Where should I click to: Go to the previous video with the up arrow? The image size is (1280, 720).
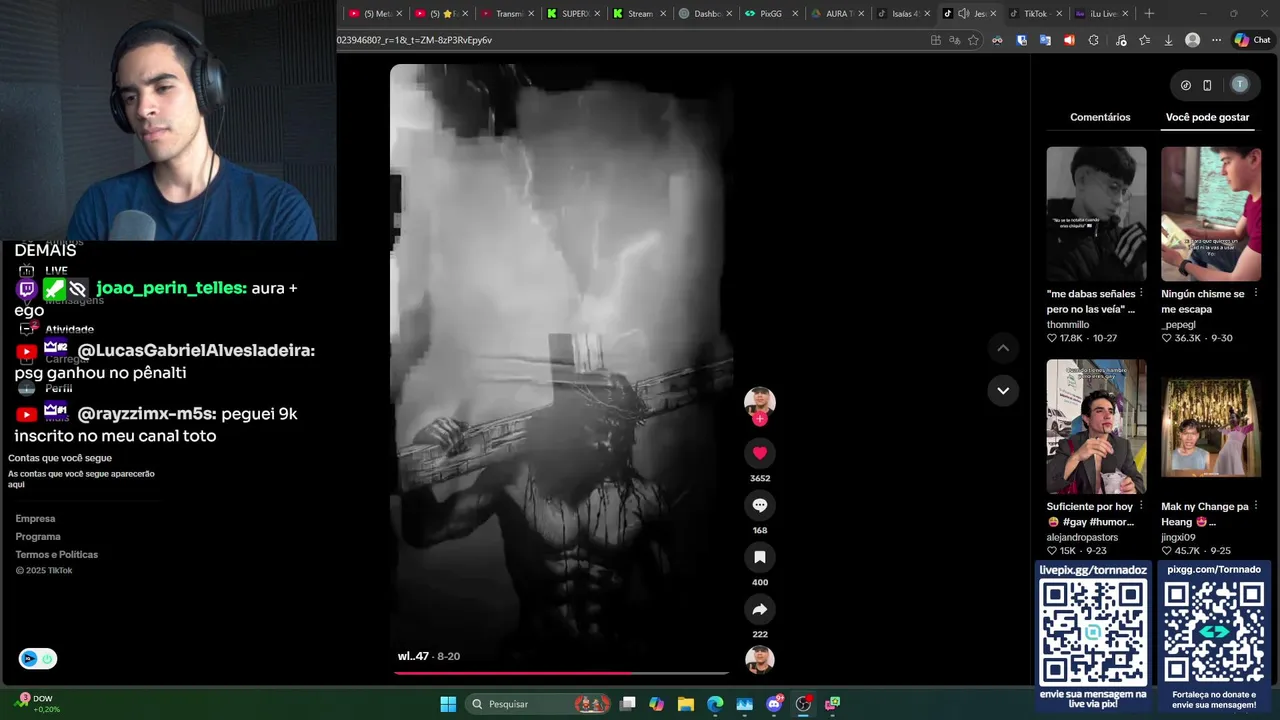coord(1003,348)
